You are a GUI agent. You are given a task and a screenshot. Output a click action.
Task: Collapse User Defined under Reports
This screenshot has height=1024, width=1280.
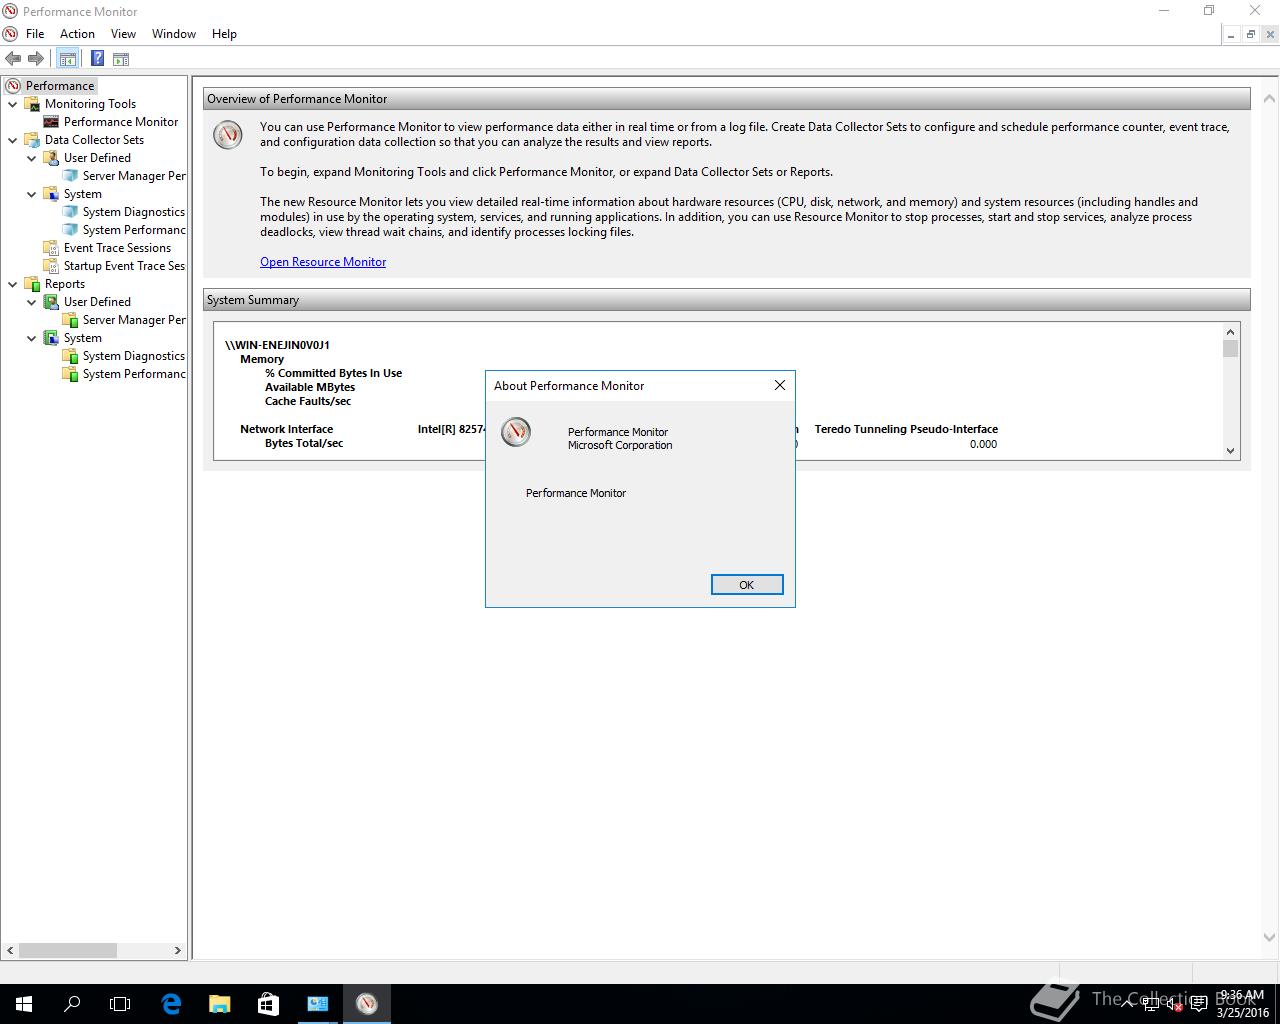click(x=32, y=302)
